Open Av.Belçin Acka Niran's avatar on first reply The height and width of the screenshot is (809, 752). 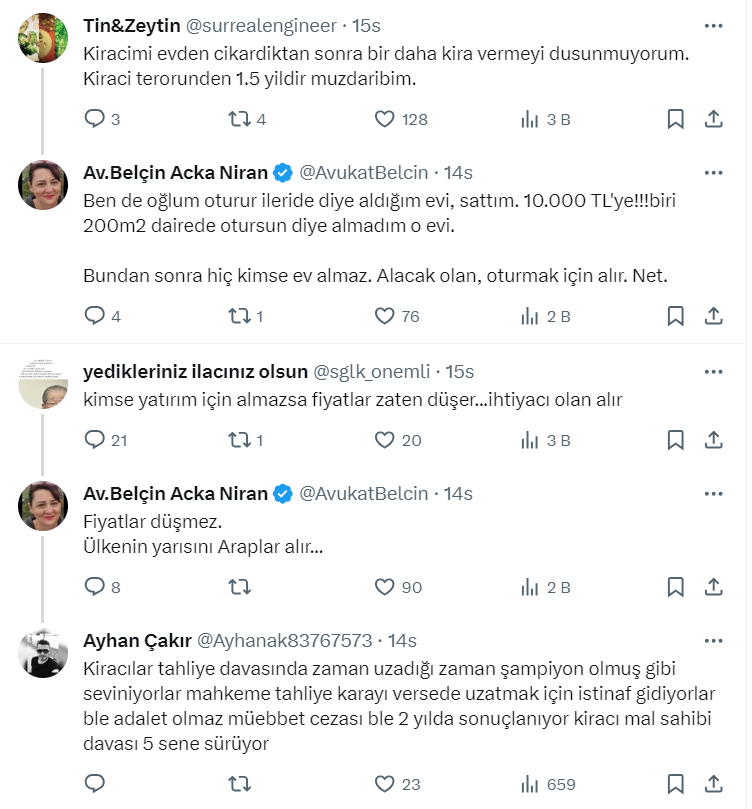click(x=44, y=184)
